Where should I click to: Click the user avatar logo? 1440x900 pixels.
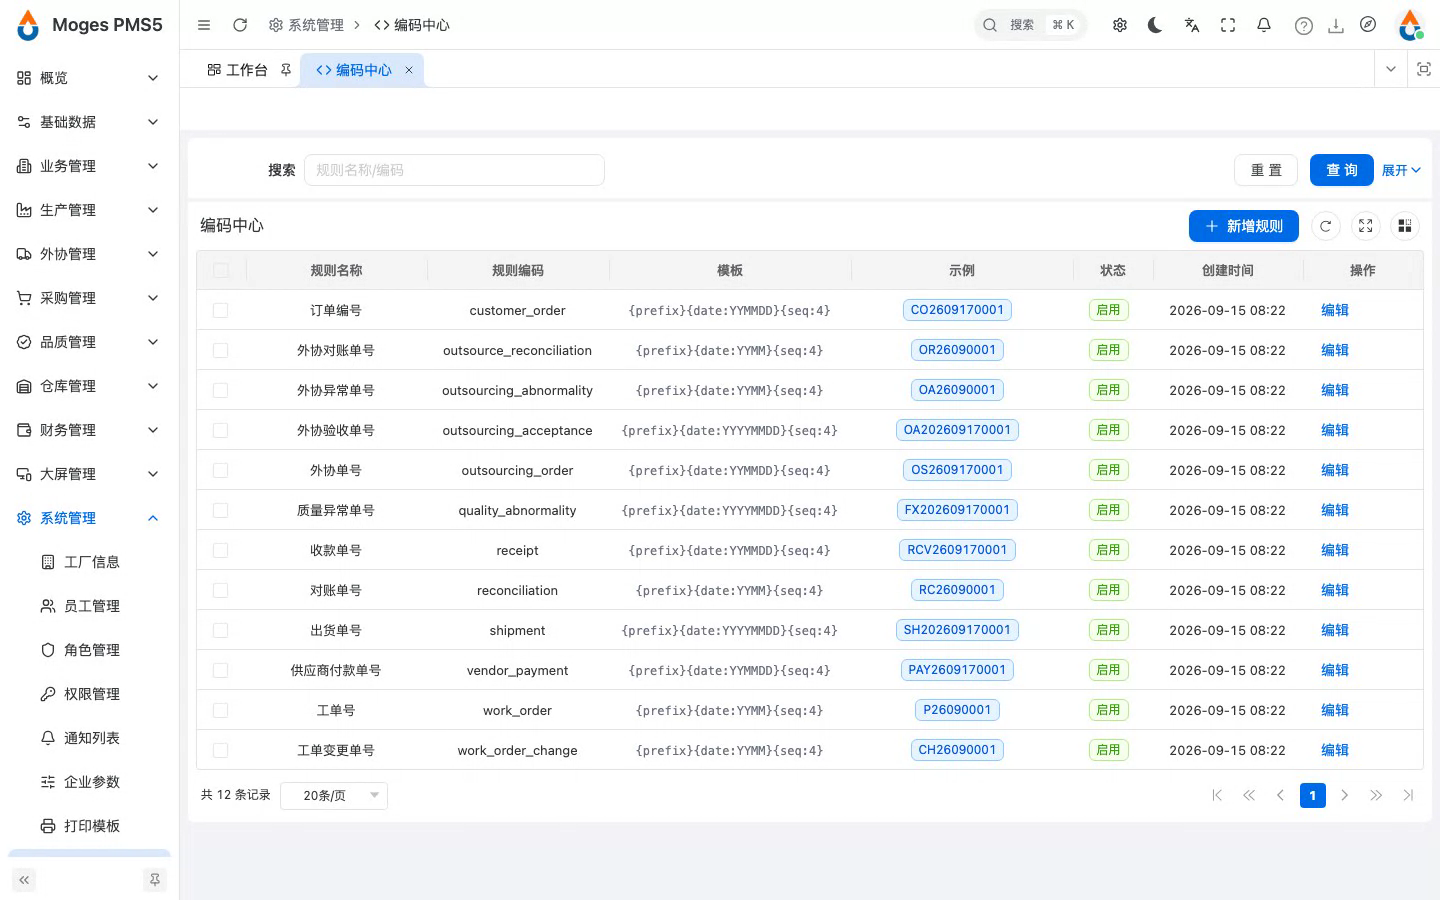coord(1411,25)
